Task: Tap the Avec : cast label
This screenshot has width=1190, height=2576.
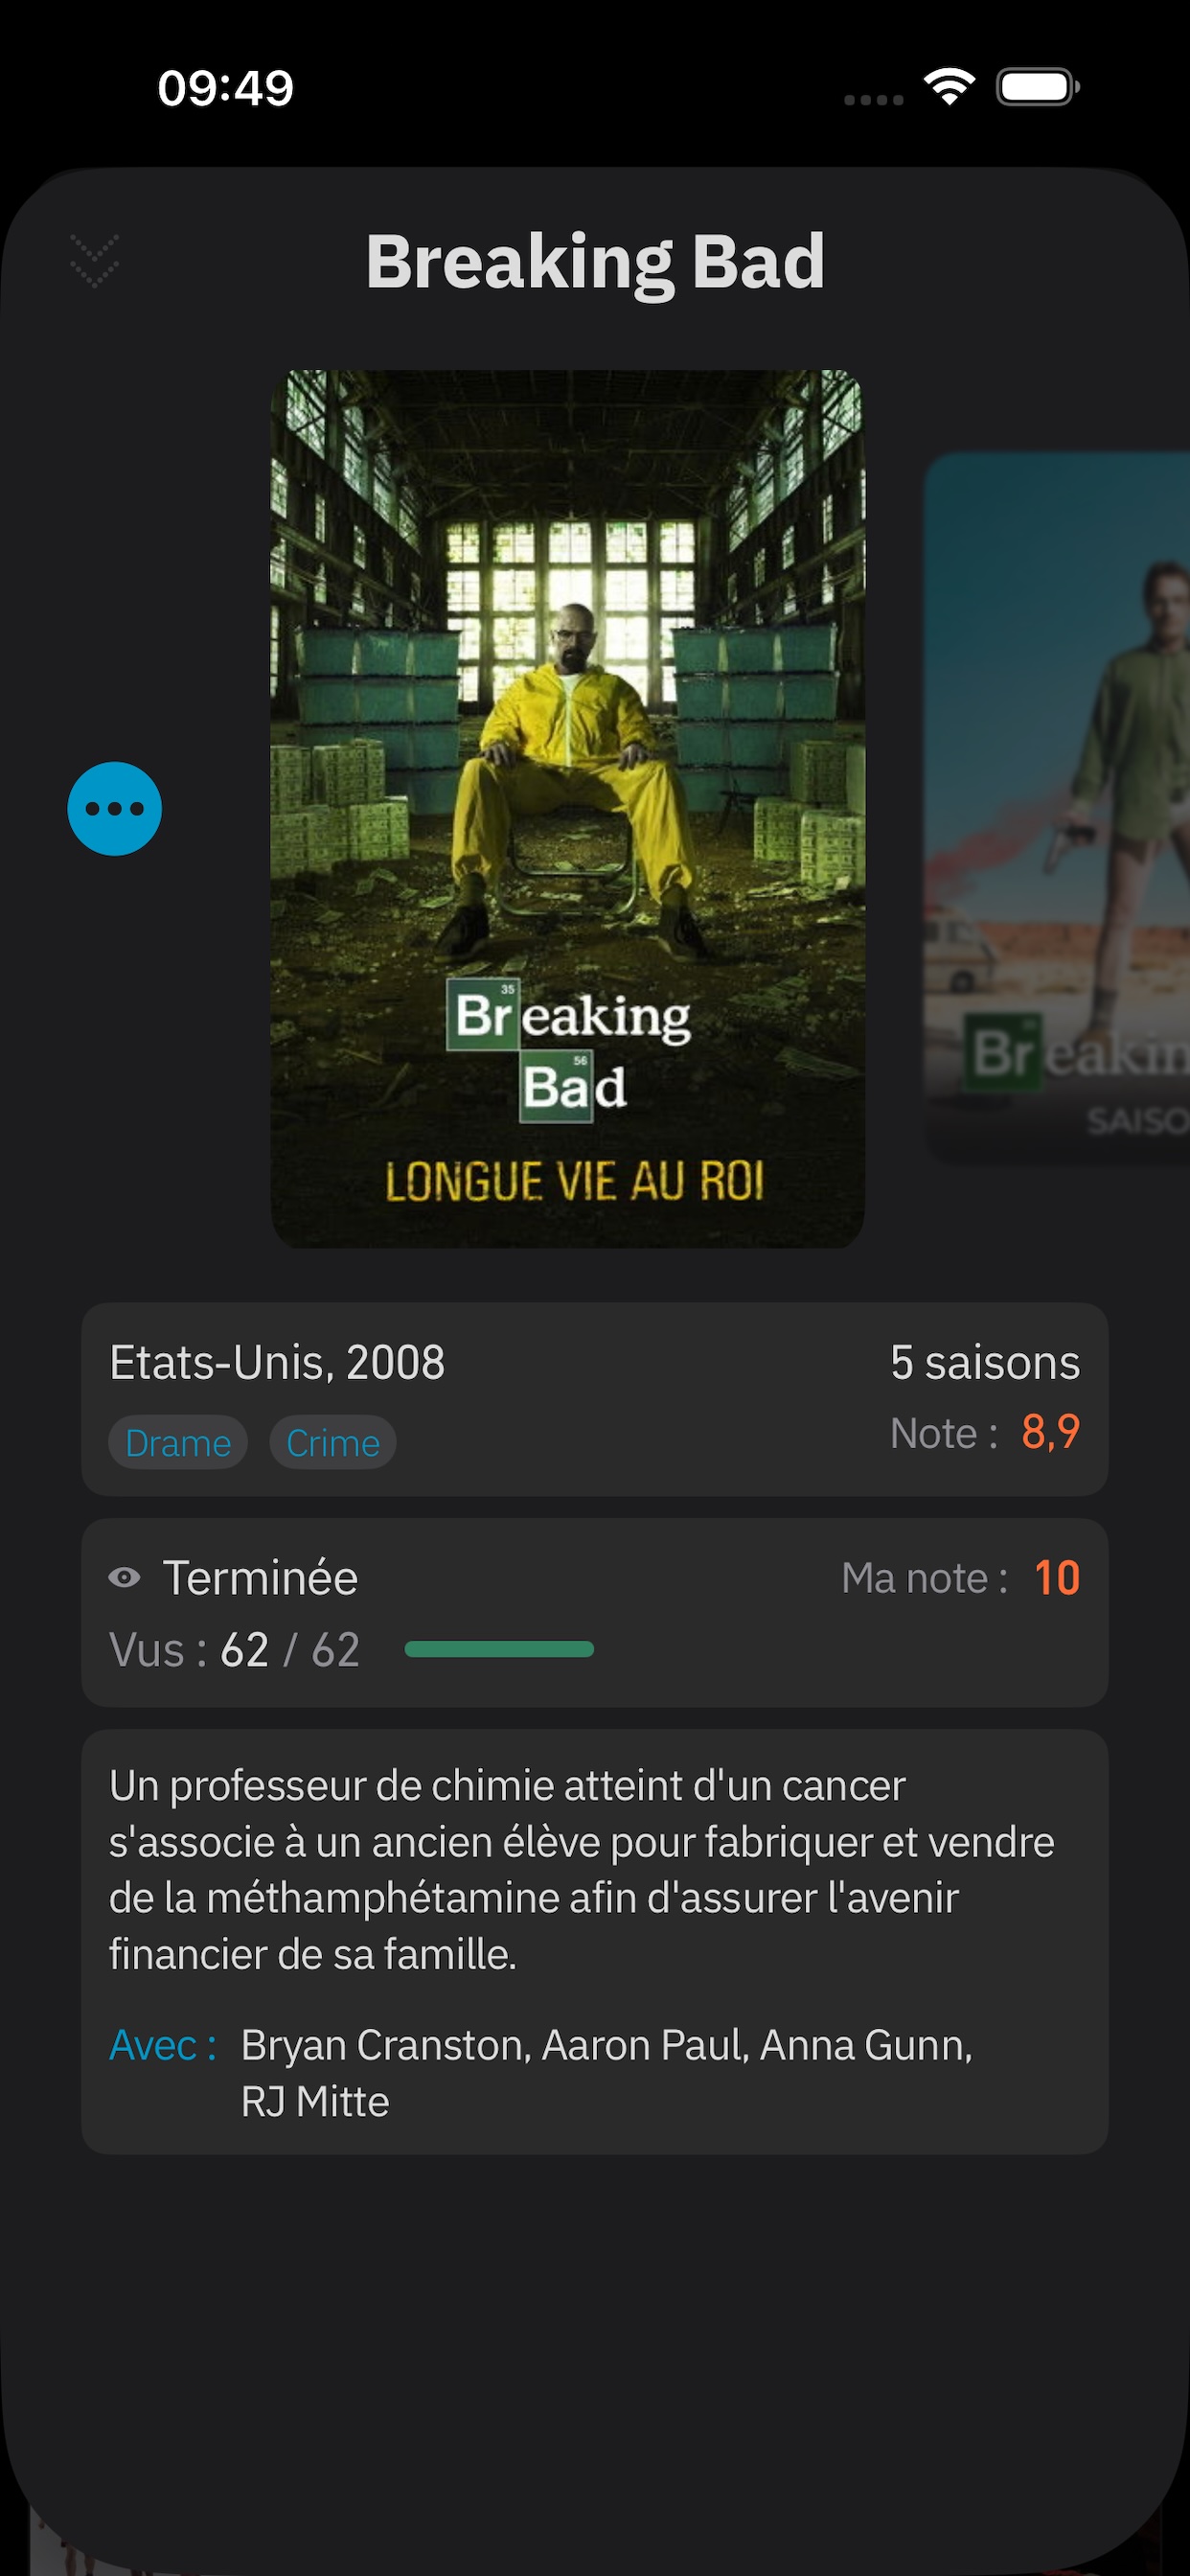Action: point(163,2045)
